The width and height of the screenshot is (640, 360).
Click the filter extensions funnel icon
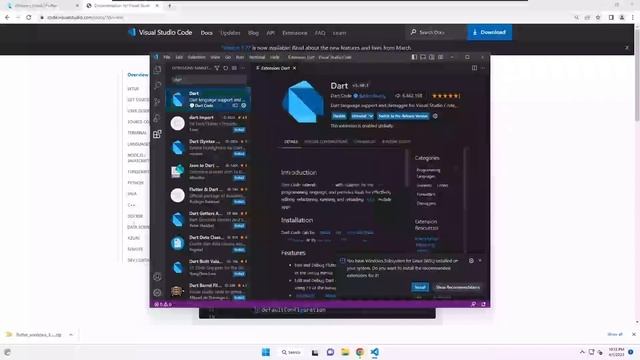[x=217, y=68]
